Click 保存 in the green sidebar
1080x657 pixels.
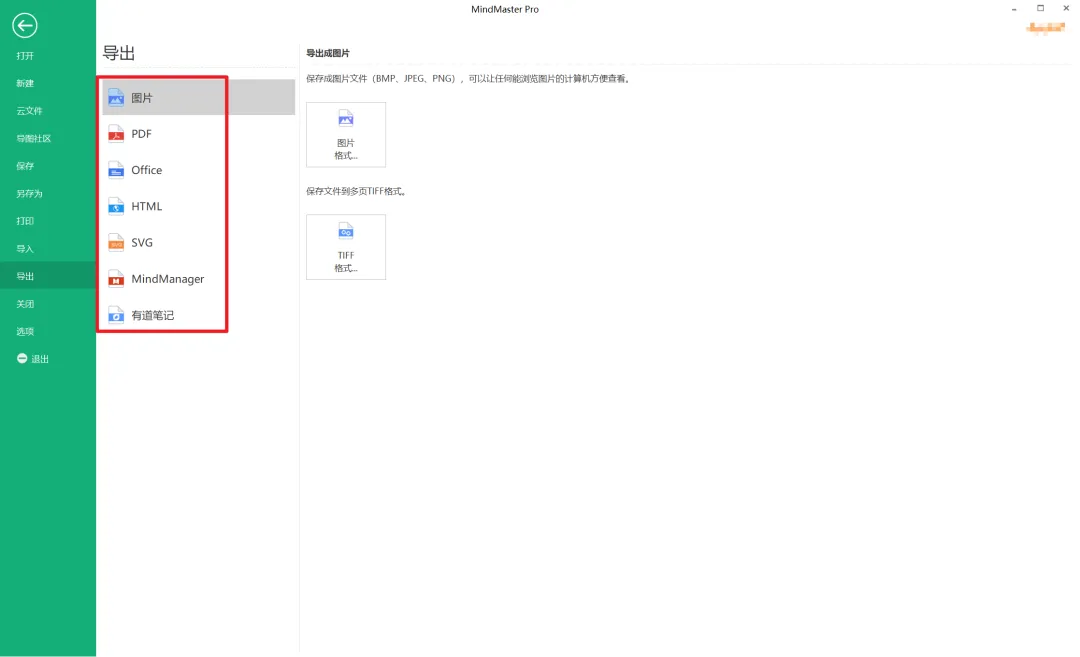click(x=25, y=166)
